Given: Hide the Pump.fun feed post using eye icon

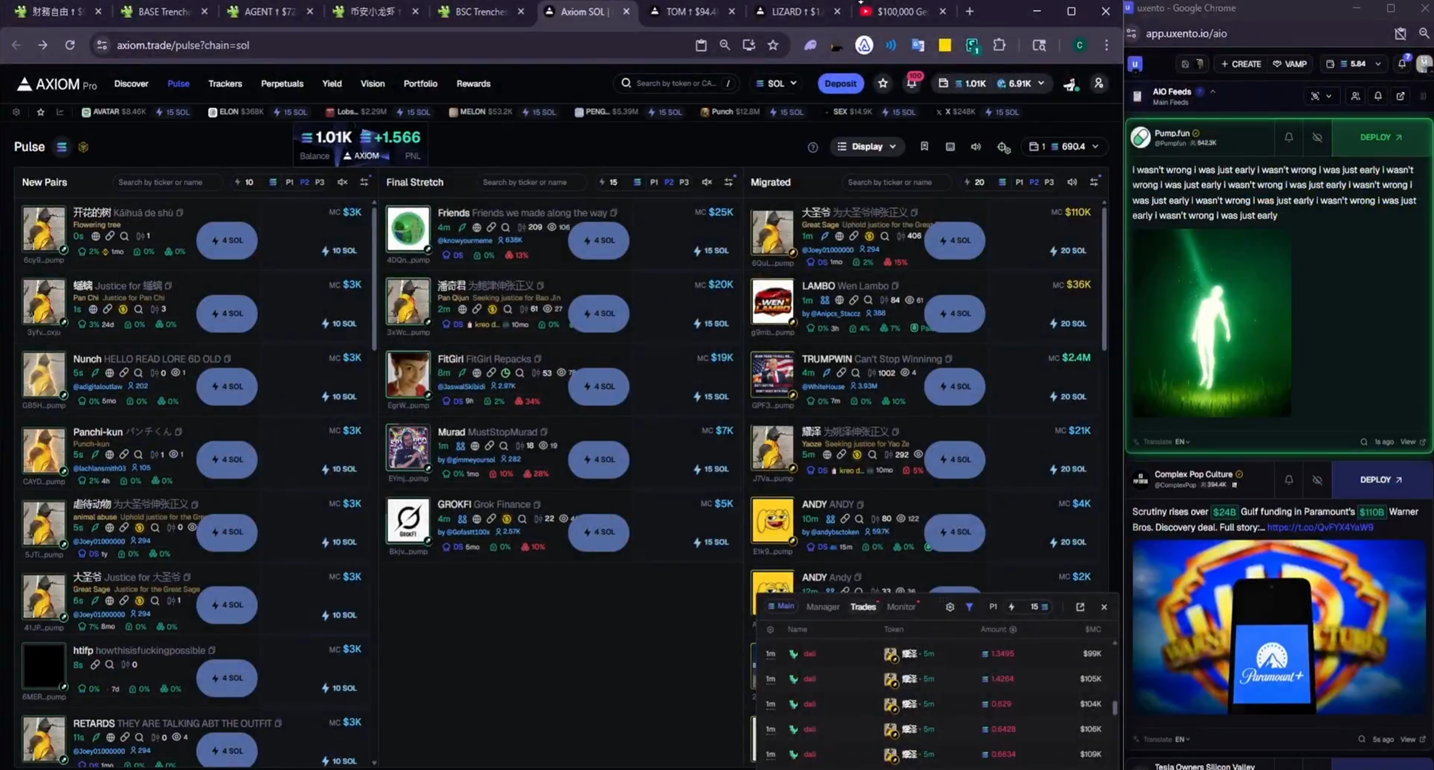Looking at the screenshot, I should click(x=1317, y=138).
